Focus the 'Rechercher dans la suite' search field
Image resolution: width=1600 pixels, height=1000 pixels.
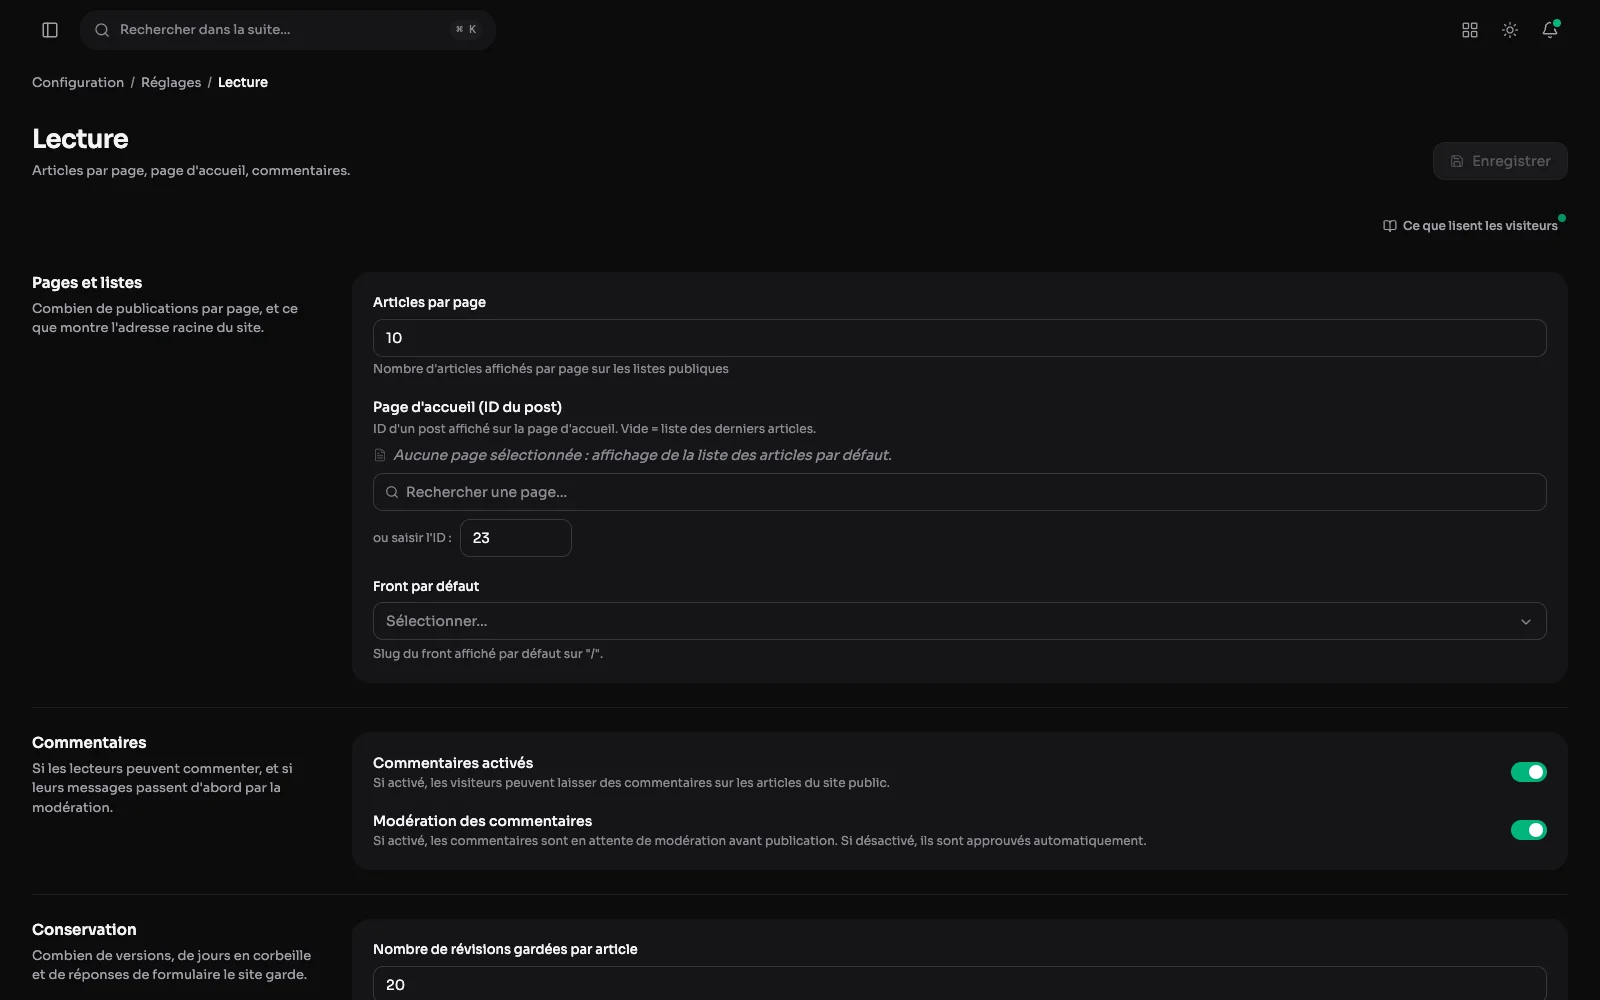pyautogui.click(x=288, y=30)
